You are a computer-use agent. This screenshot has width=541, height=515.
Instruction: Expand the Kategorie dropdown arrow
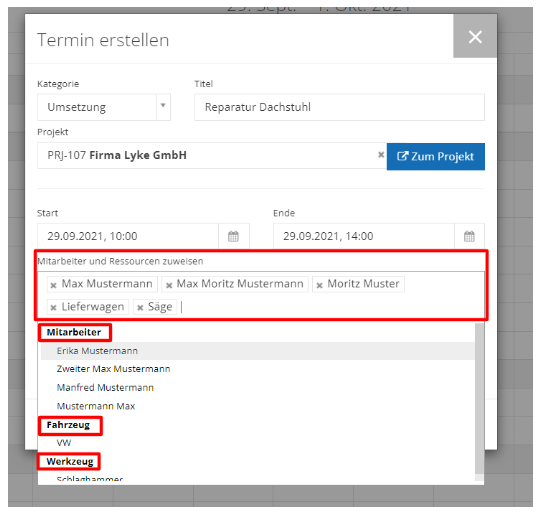coord(163,106)
